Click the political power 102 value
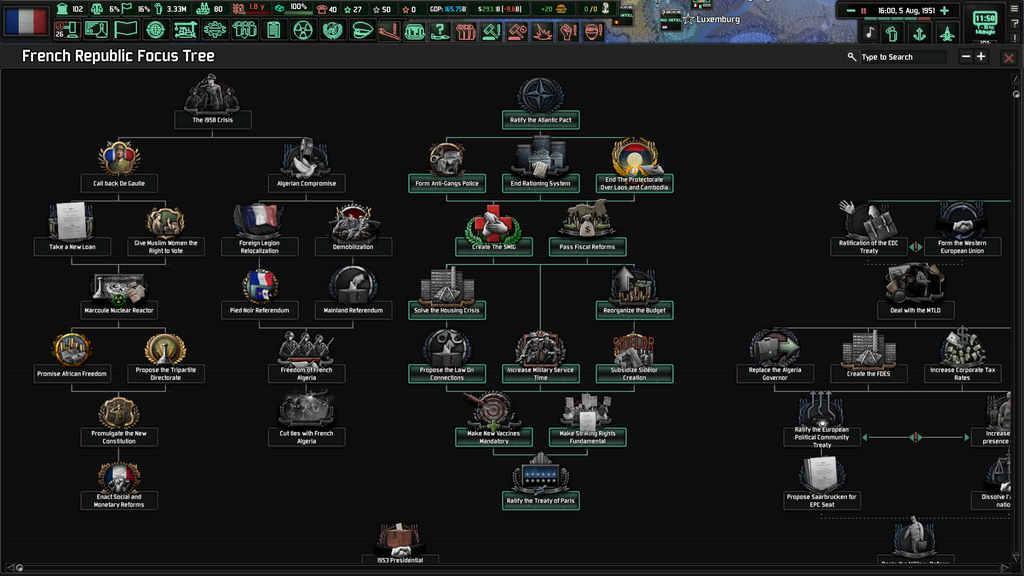 tap(78, 10)
